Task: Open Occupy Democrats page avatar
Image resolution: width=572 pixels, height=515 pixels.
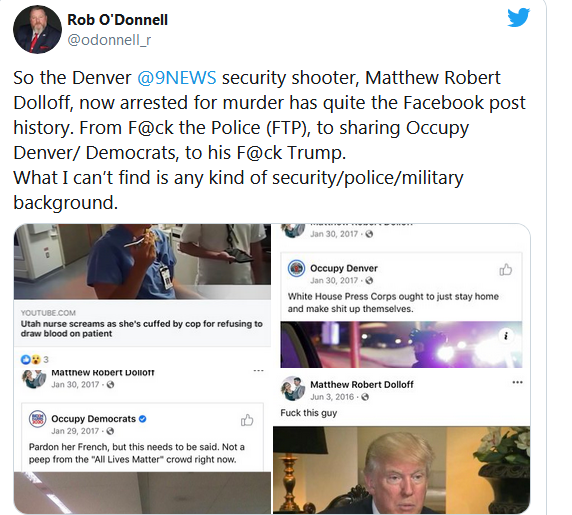Action: coord(37,419)
